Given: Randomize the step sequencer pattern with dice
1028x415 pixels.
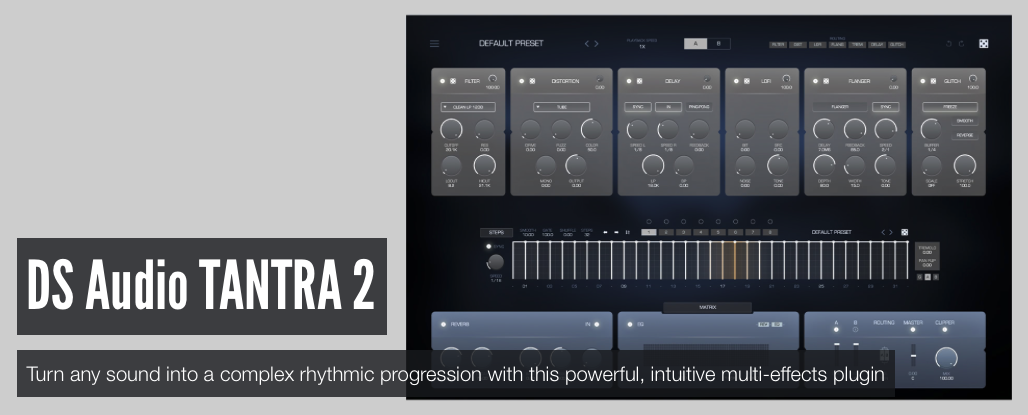Looking at the screenshot, I should click(904, 232).
